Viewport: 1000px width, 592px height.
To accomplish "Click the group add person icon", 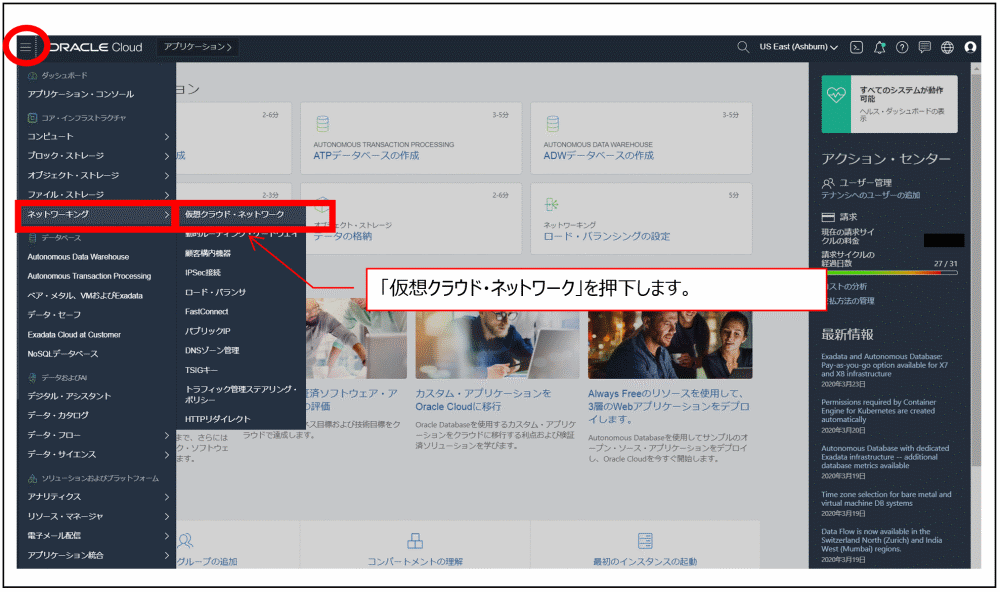I will click(x=186, y=541).
